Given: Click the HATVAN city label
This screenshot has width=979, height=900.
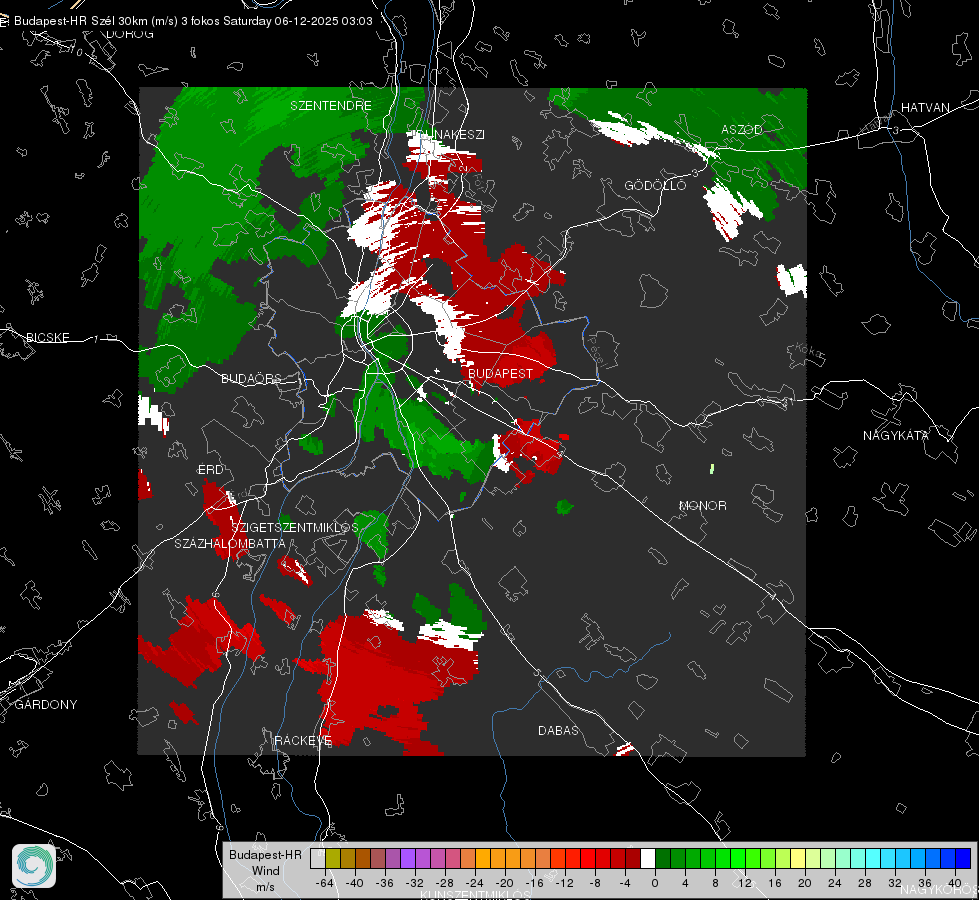Looking at the screenshot, I should (925, 108).
